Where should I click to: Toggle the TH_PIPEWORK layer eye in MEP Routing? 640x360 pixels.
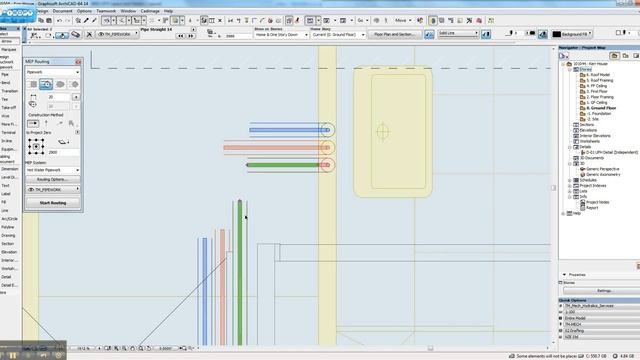pyautogui.click(x=31, y=190)
